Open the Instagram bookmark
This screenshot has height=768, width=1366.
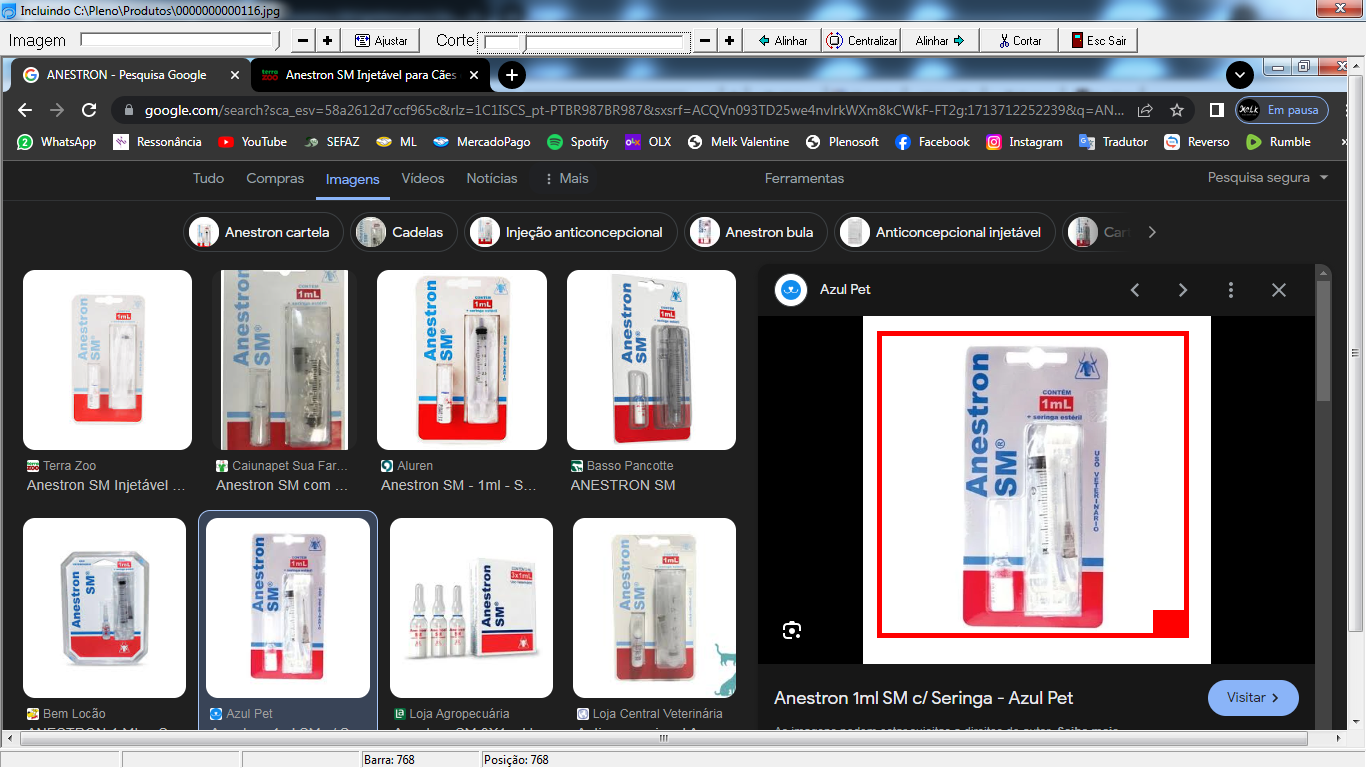[1025, 142]
